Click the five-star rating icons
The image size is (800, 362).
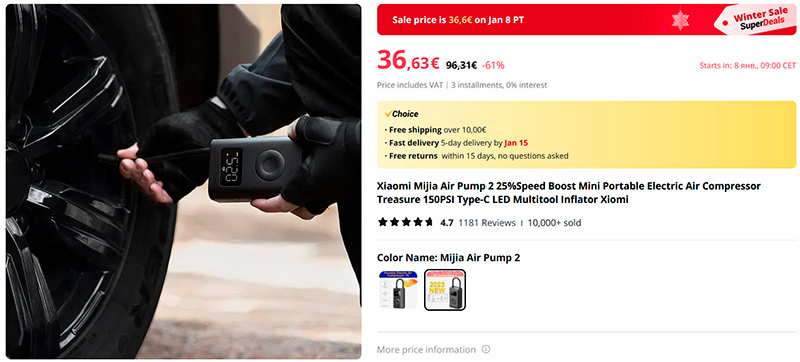point(406,223)
